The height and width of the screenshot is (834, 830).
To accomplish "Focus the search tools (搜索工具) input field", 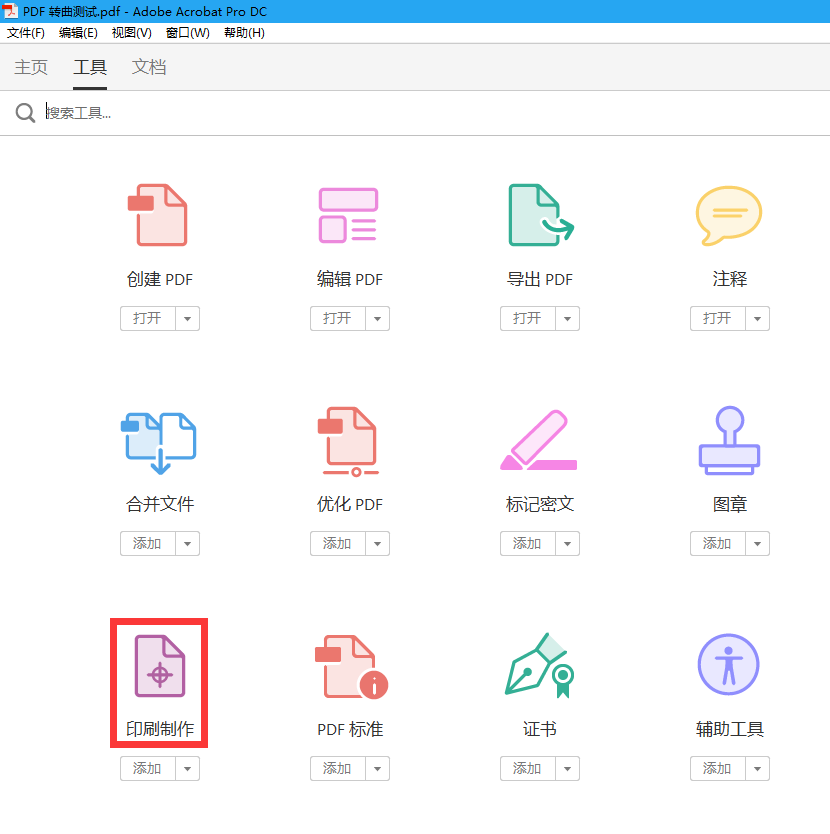I will [x=436, y=113].
